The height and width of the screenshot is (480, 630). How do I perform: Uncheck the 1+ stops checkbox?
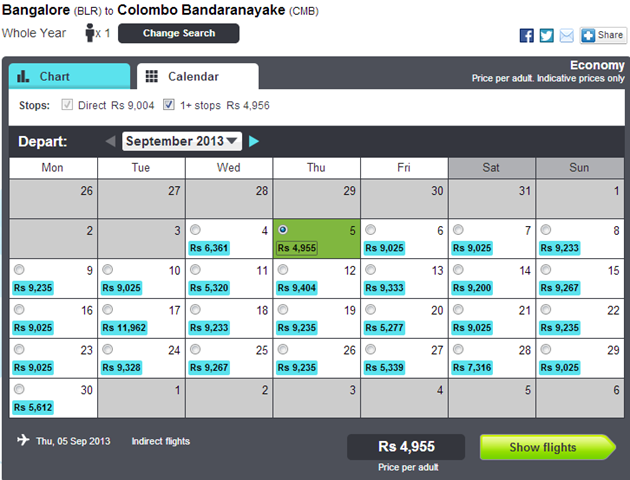(169, 104)
